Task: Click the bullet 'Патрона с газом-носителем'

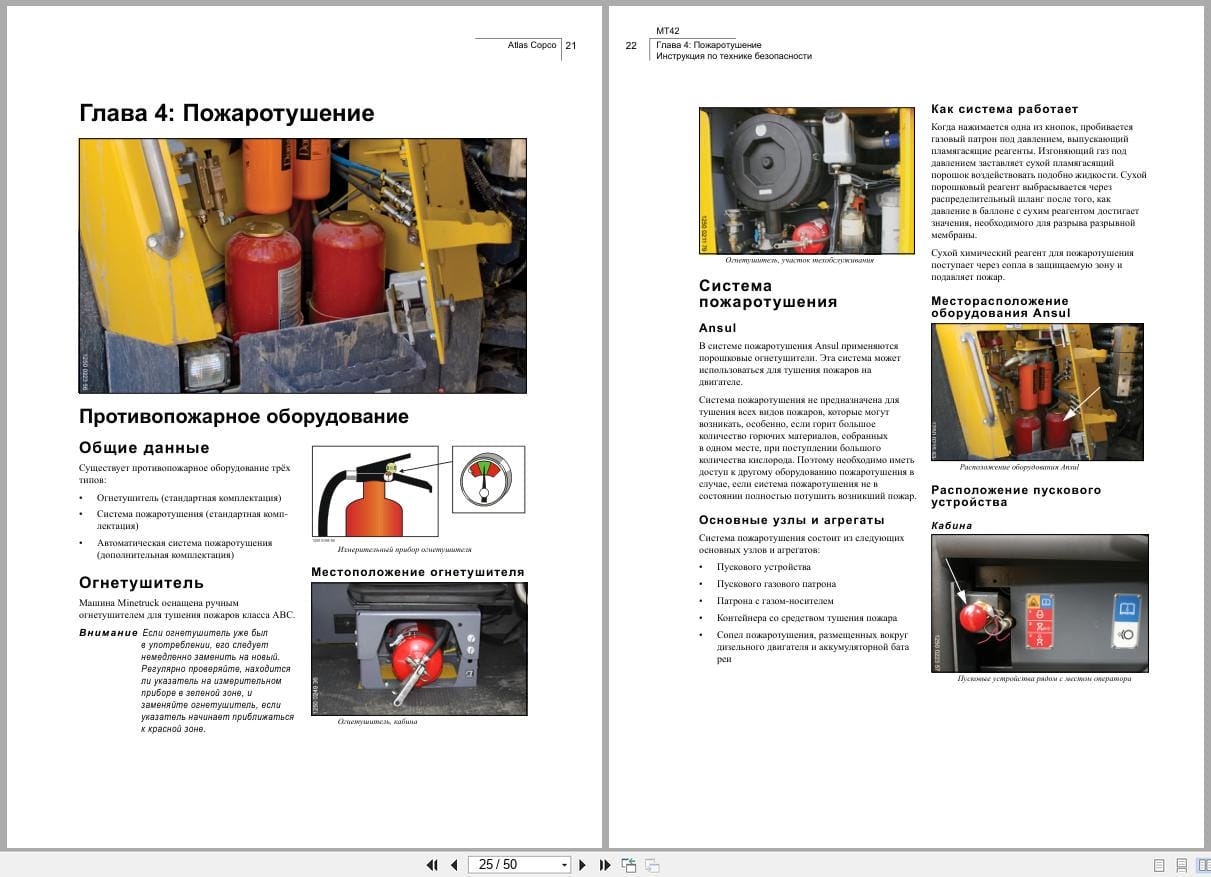Action: 775,601
